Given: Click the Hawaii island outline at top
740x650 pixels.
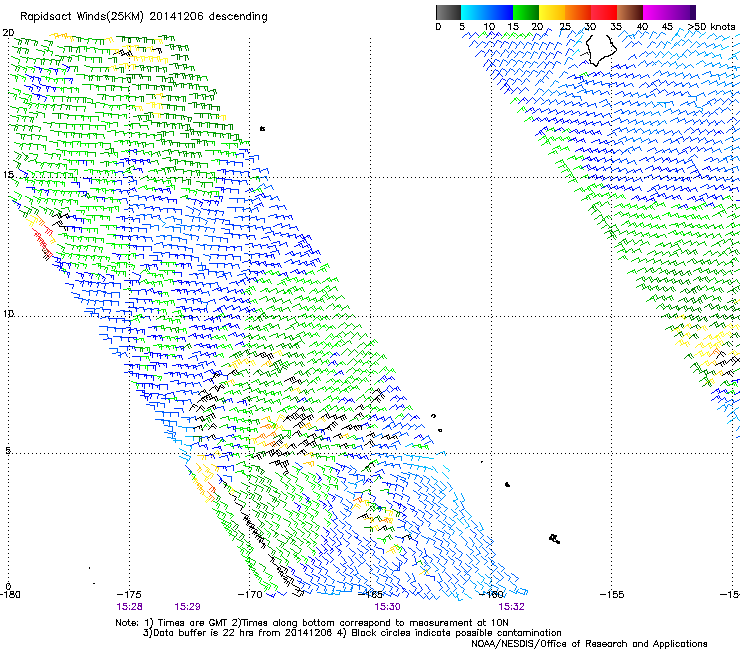Looking at the screenshot, I should [x=601, y=50].
